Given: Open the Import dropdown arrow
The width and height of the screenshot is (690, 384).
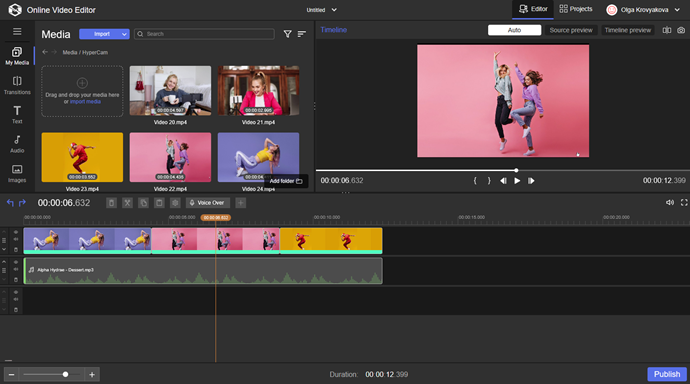Looking at the screenshot, I should click(x=124, y=34).
